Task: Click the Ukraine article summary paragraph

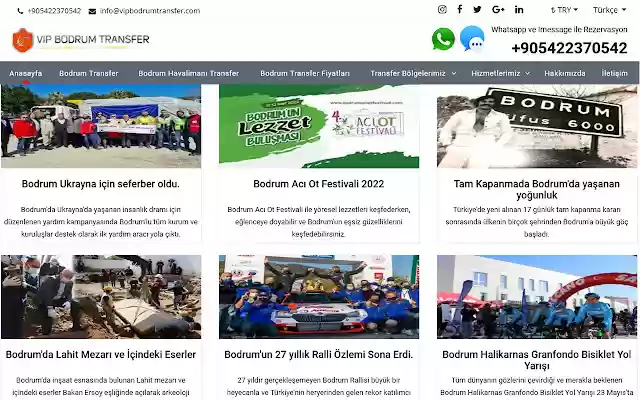Action: pos(101,222)
